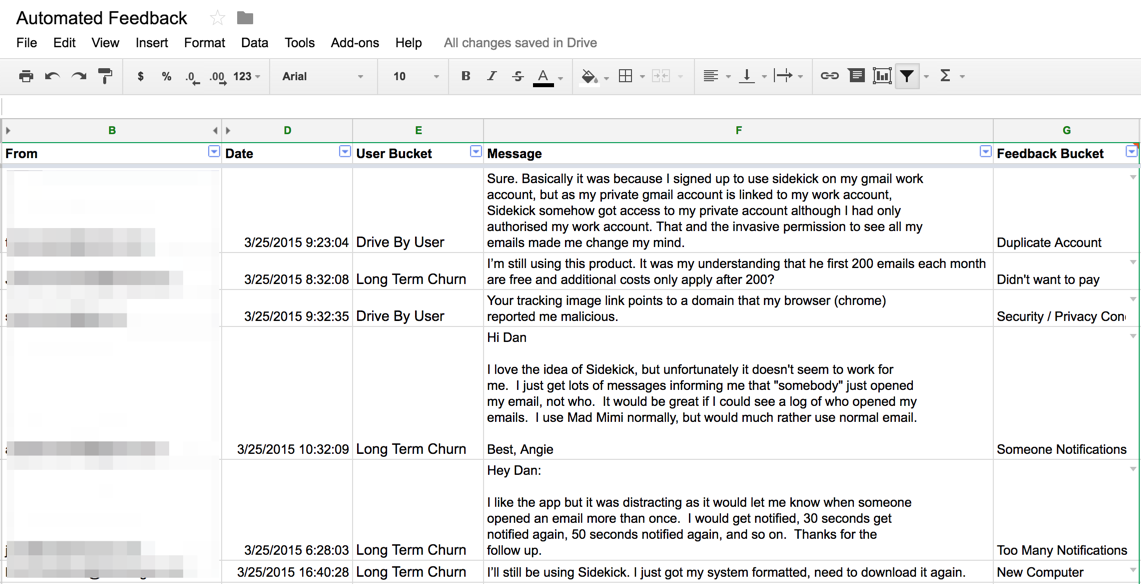The image size is (1141, 584).
Task: Insert a comment
Action: tap(856, 76)
